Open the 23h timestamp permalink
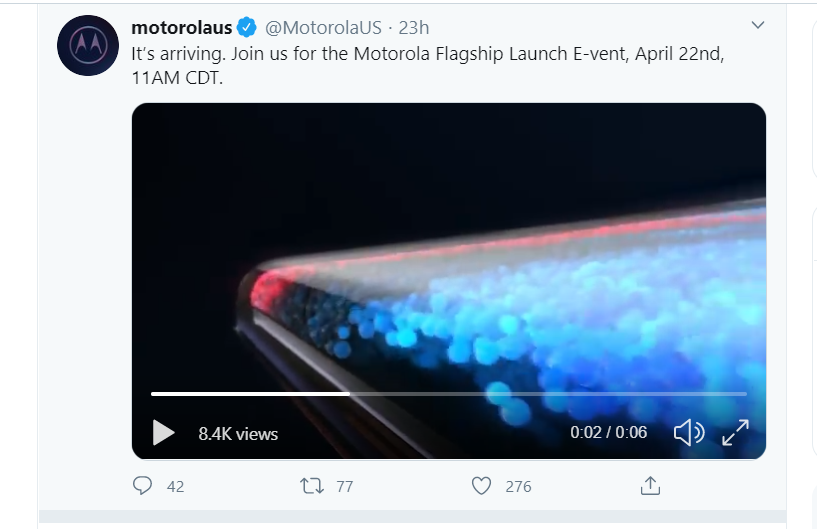 point(414,28)
